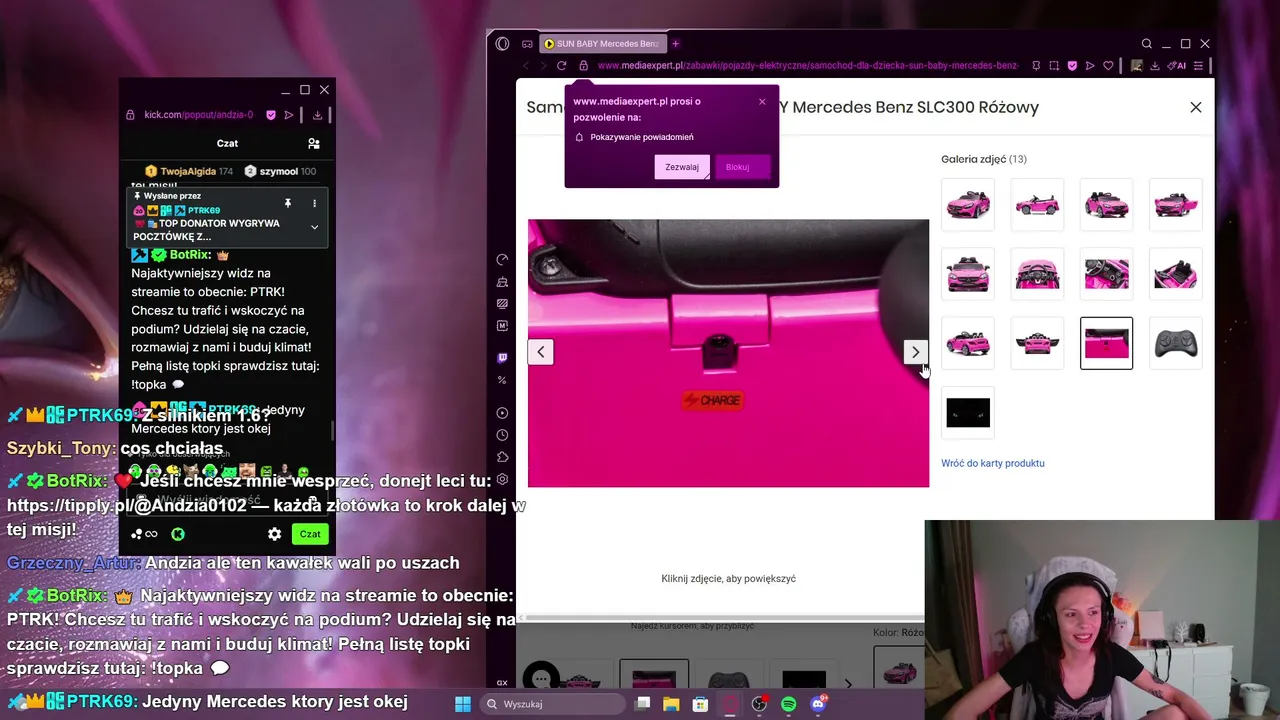Open Settings gear in Opera sidebar
1280x720 pixels.
(502, 479)
